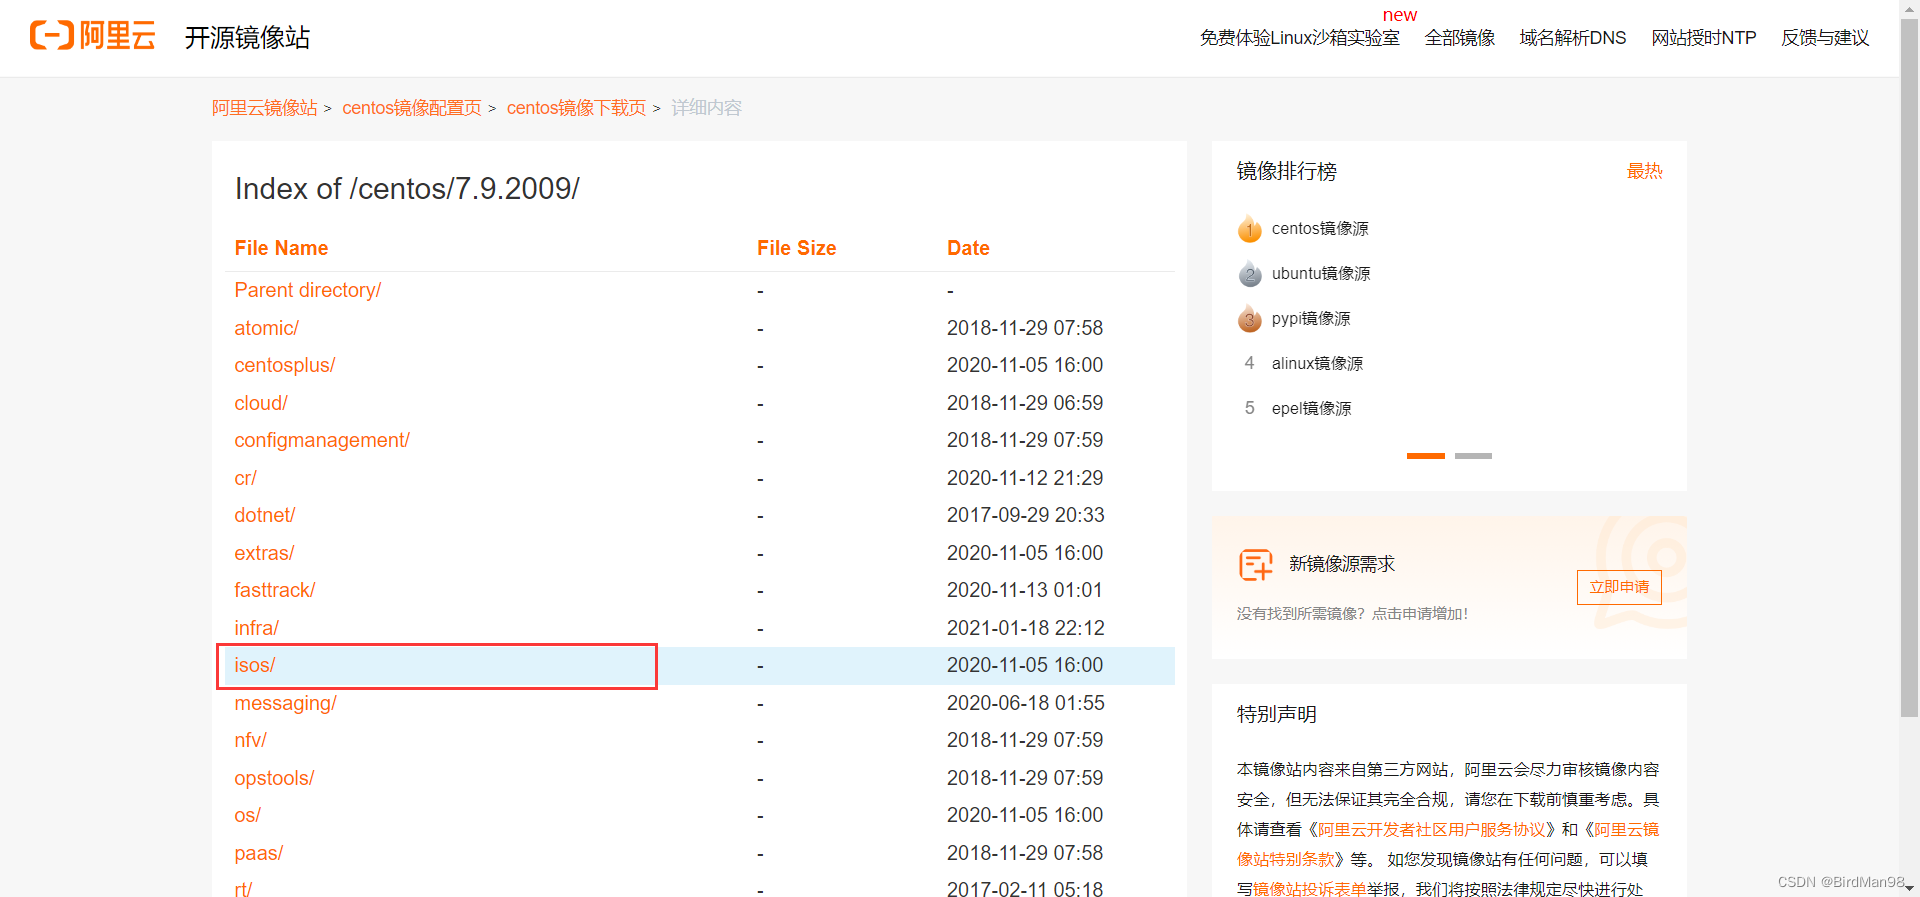
Task: Open the 网站授时NTP menu item
Action: coord(1703,38)
